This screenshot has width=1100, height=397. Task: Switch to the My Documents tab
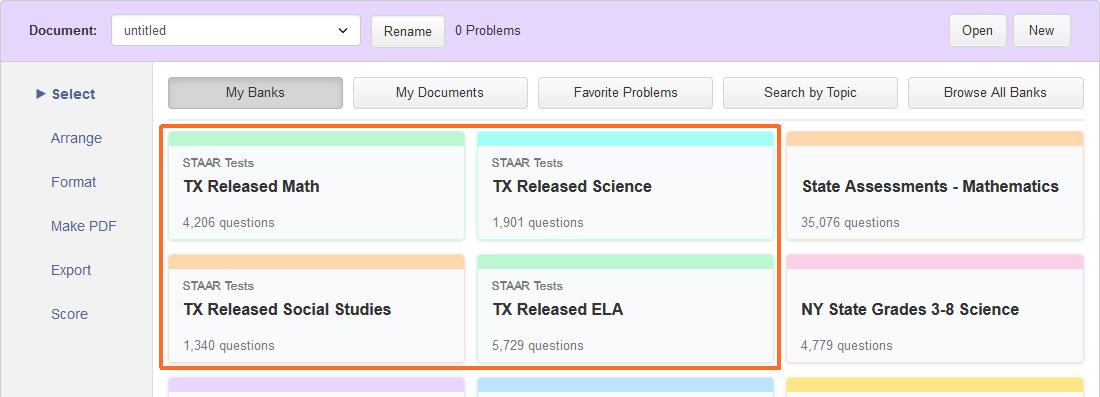440,93
